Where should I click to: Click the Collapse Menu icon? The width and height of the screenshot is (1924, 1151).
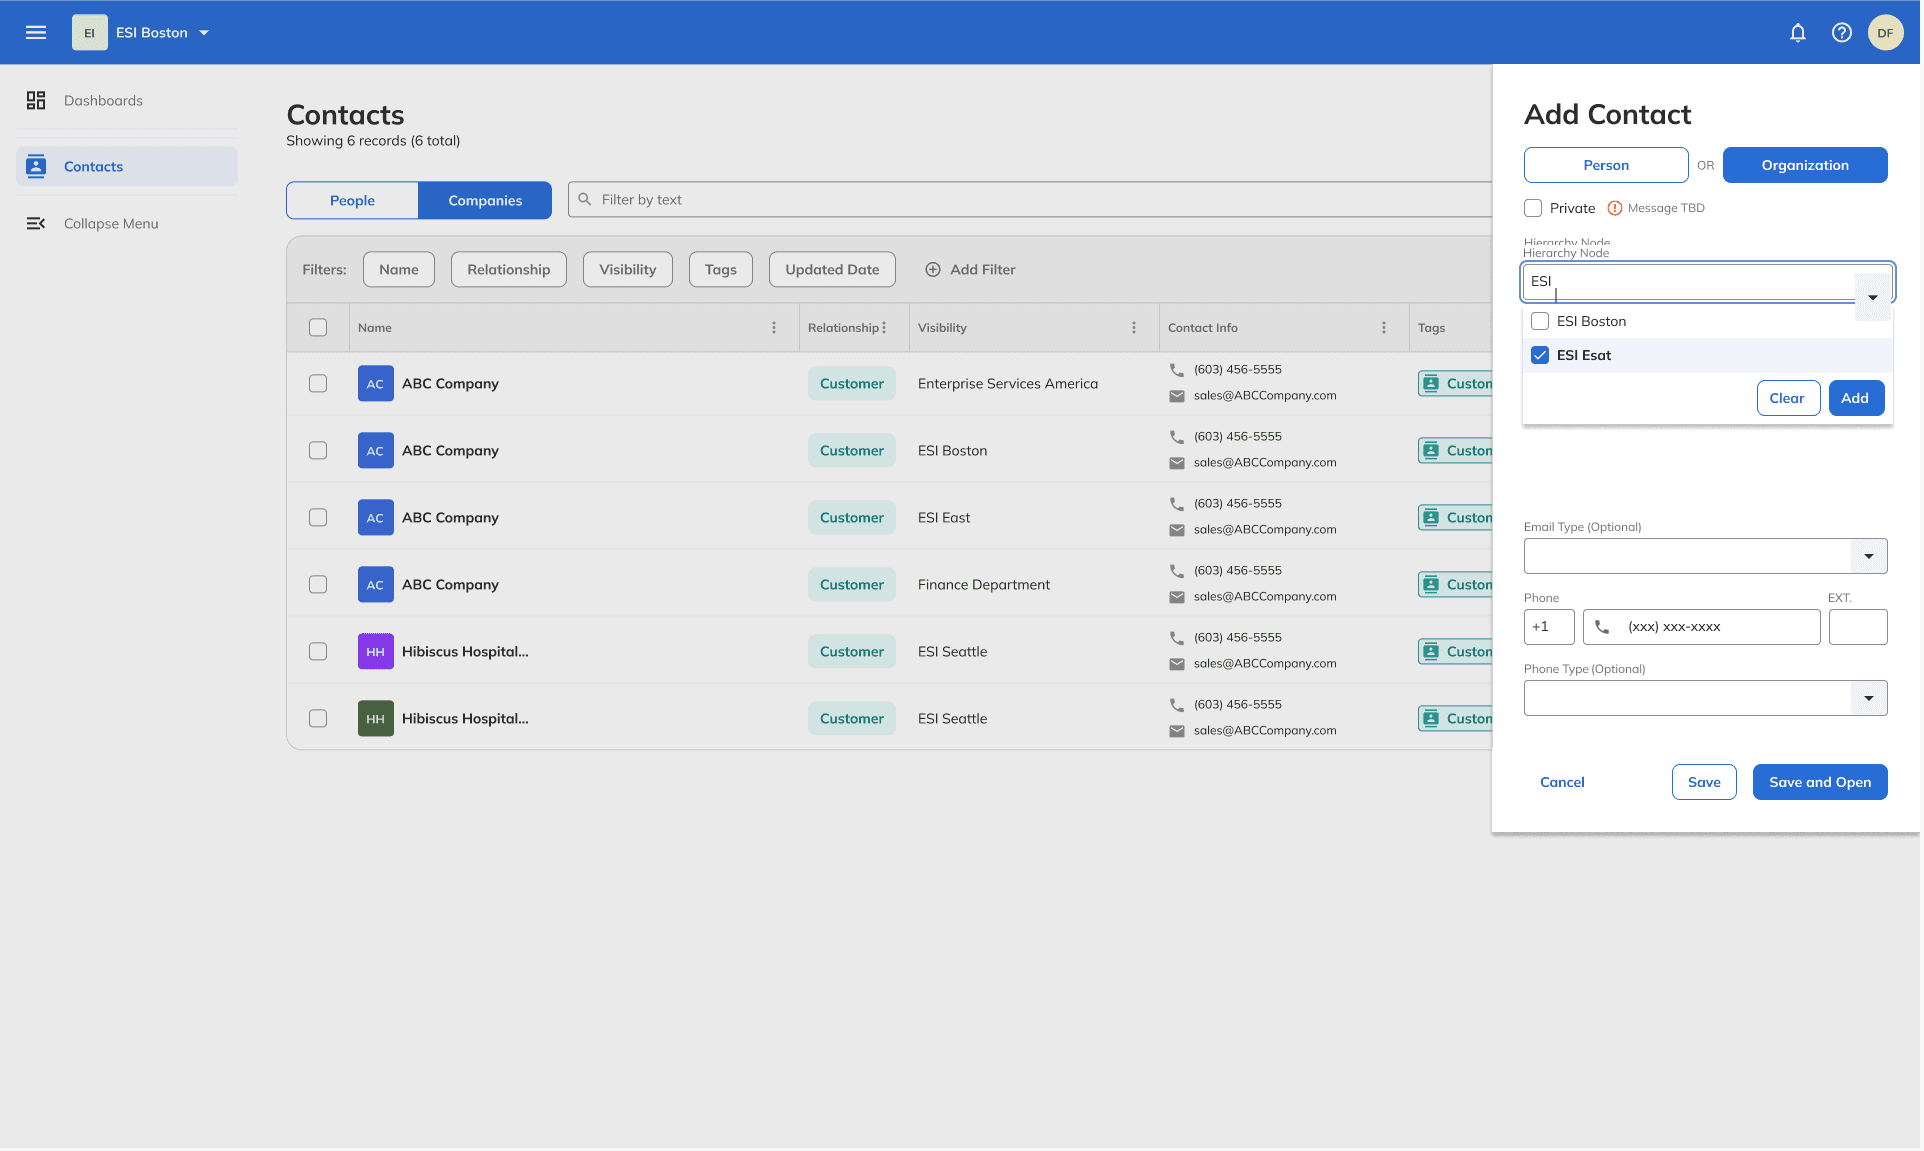36,223
